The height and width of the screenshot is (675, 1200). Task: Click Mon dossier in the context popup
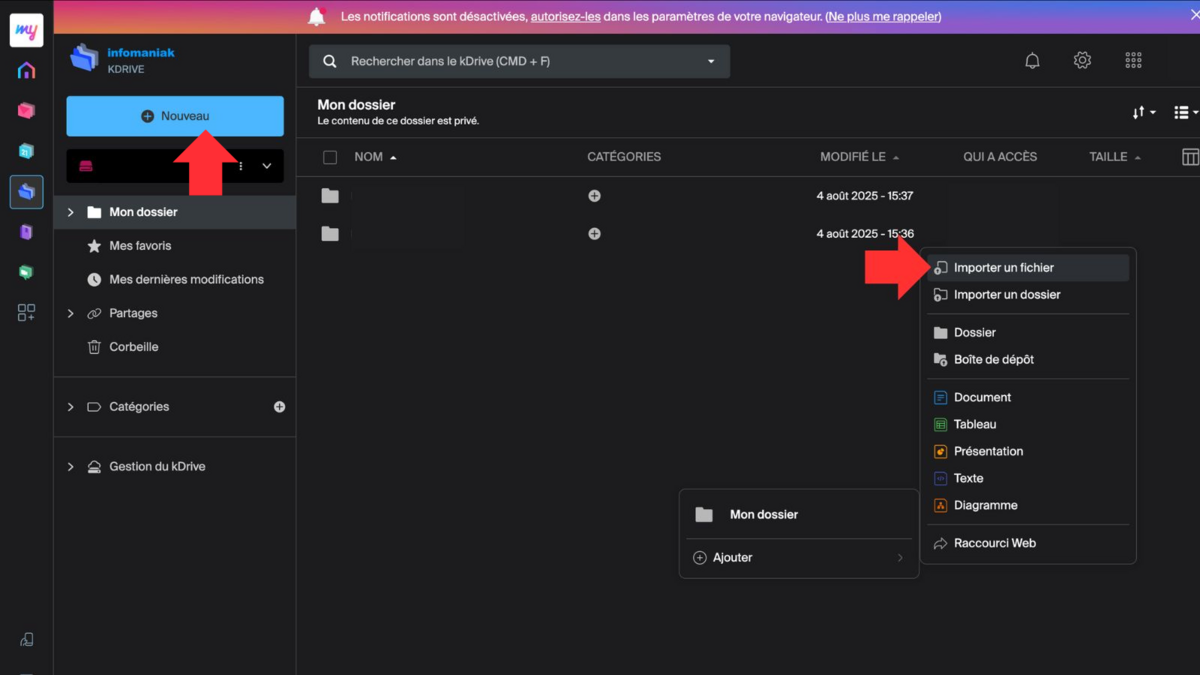[x=764, y=515]
